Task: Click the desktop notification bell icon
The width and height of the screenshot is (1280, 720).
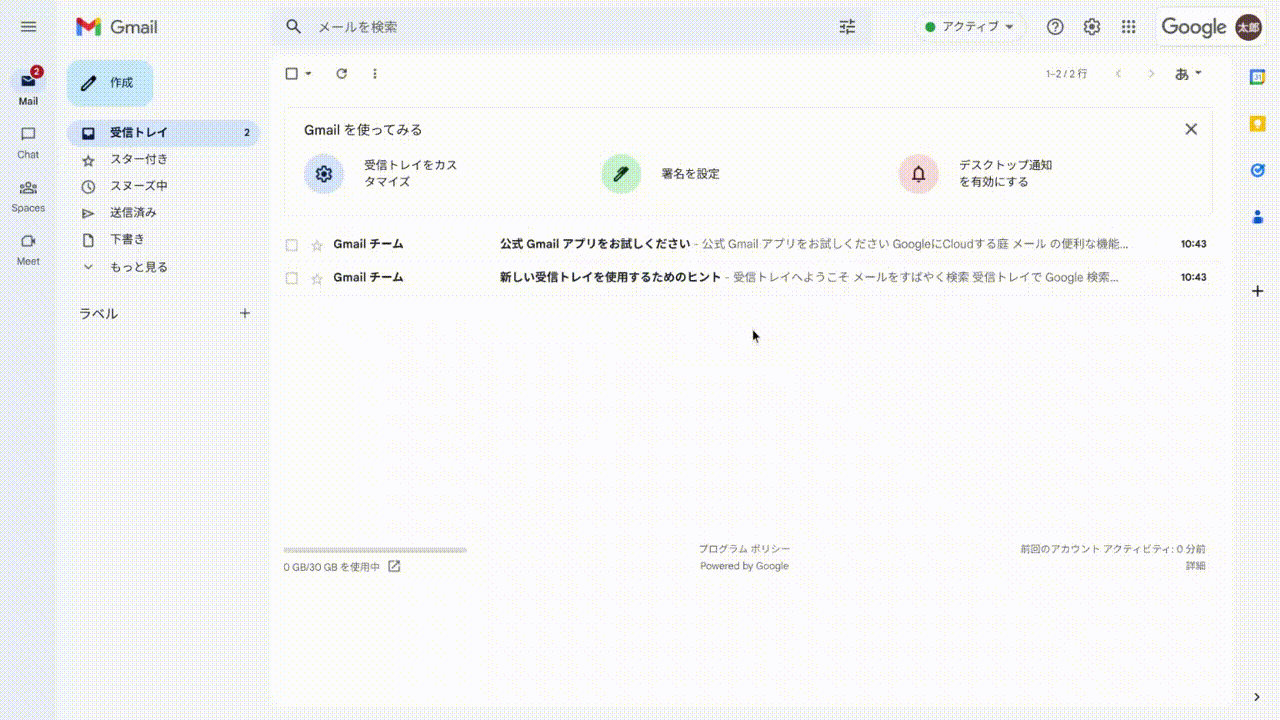Action: [x=918, y=174]
